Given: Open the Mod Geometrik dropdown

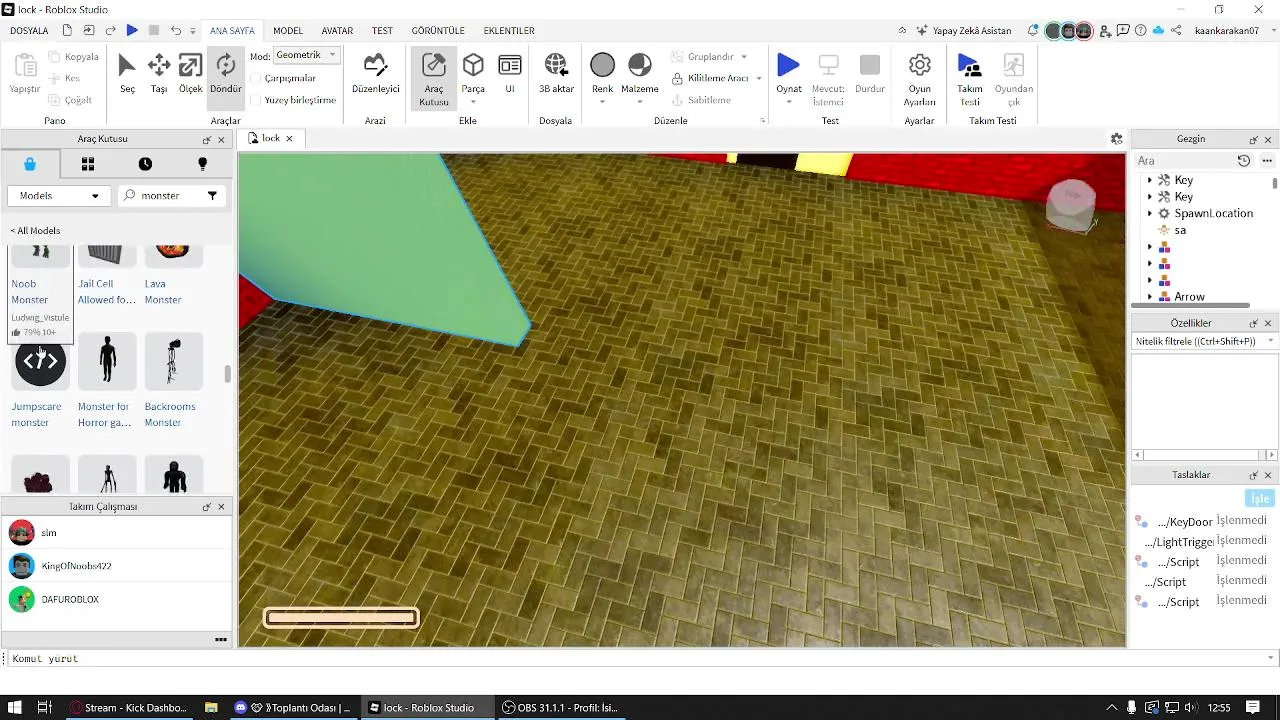Looking at the screenshot, I should click(307, 55).
